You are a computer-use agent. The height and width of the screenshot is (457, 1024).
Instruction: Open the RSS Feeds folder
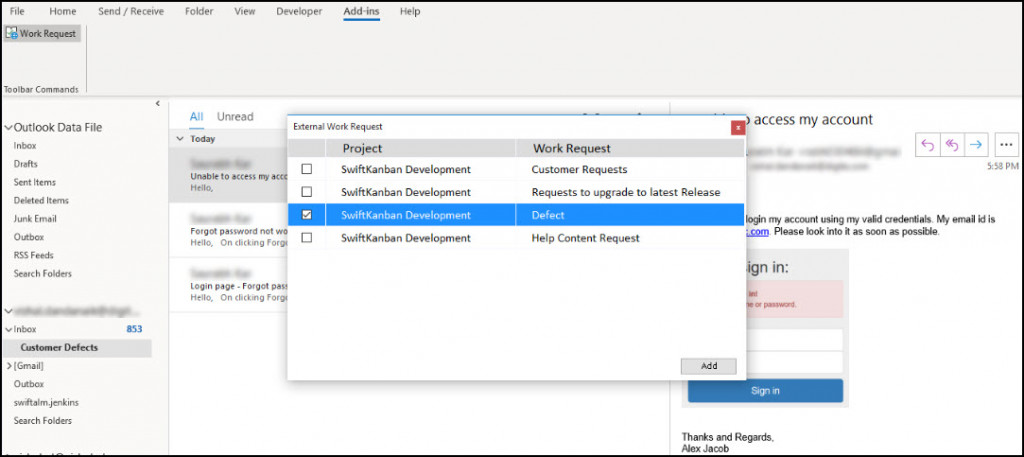tap(33, 255)
